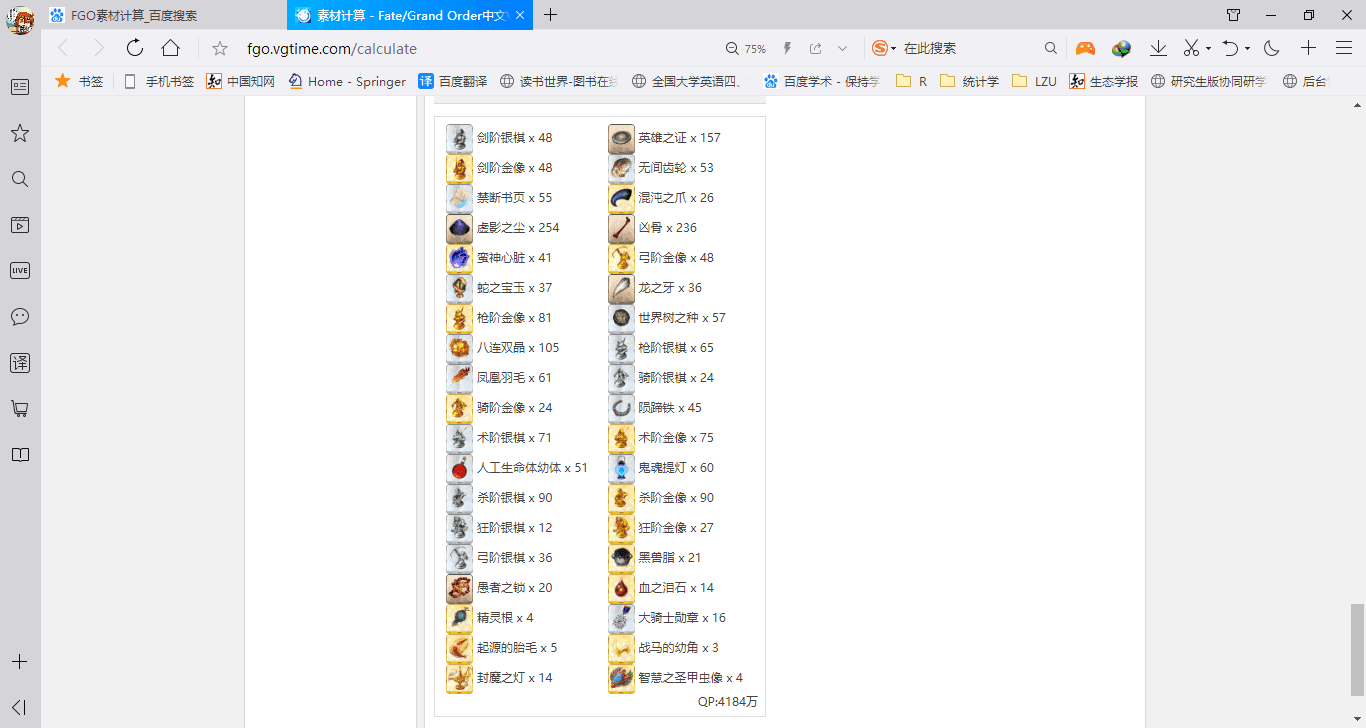
Task: Click the lightning speed mode icon
Action: point(787,48)
